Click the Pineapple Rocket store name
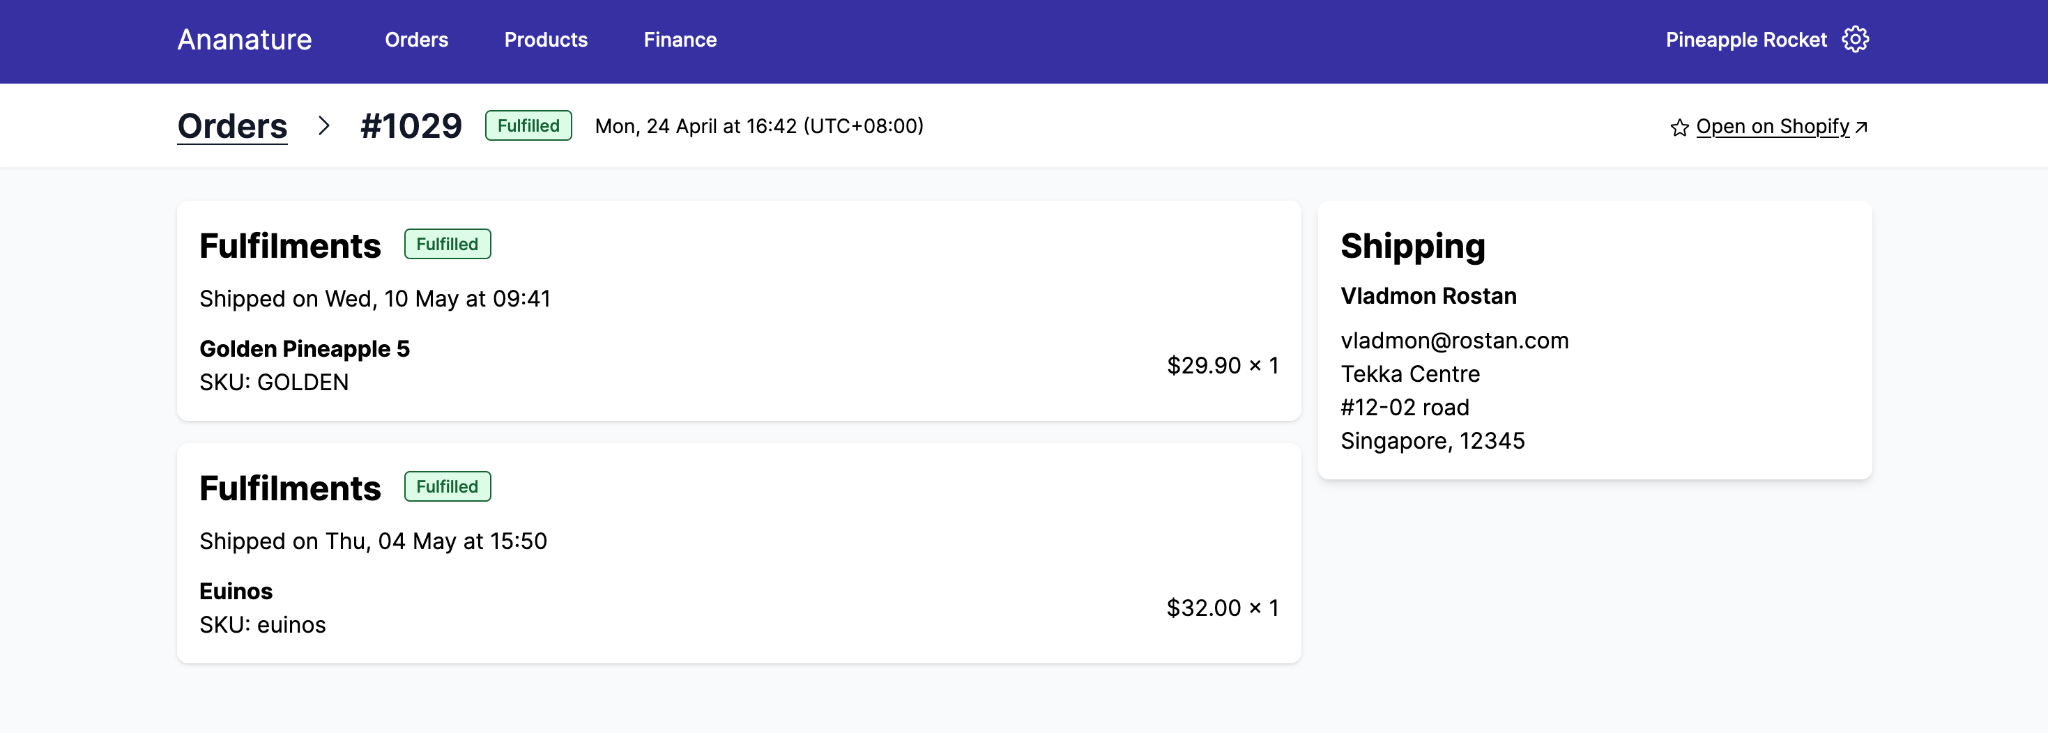This screenshot has width=2048, height=733. 1745,40
